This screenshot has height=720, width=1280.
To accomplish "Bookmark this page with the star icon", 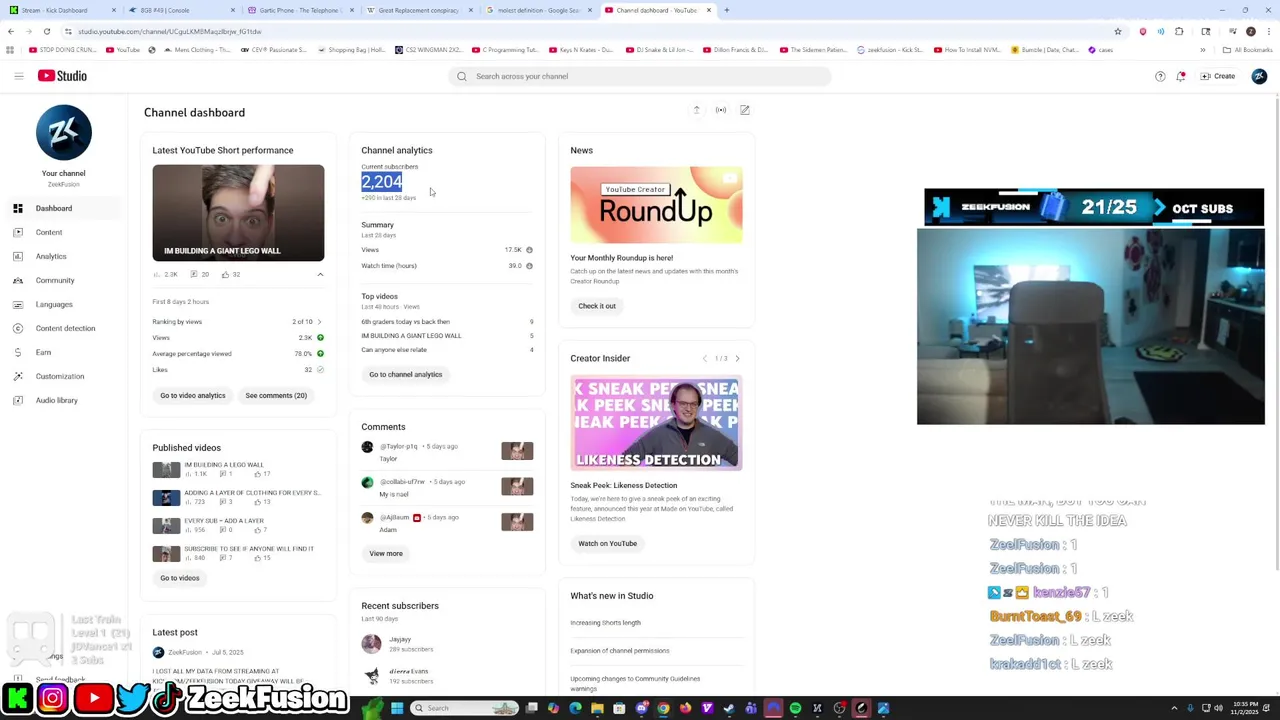I will 1117,31.
